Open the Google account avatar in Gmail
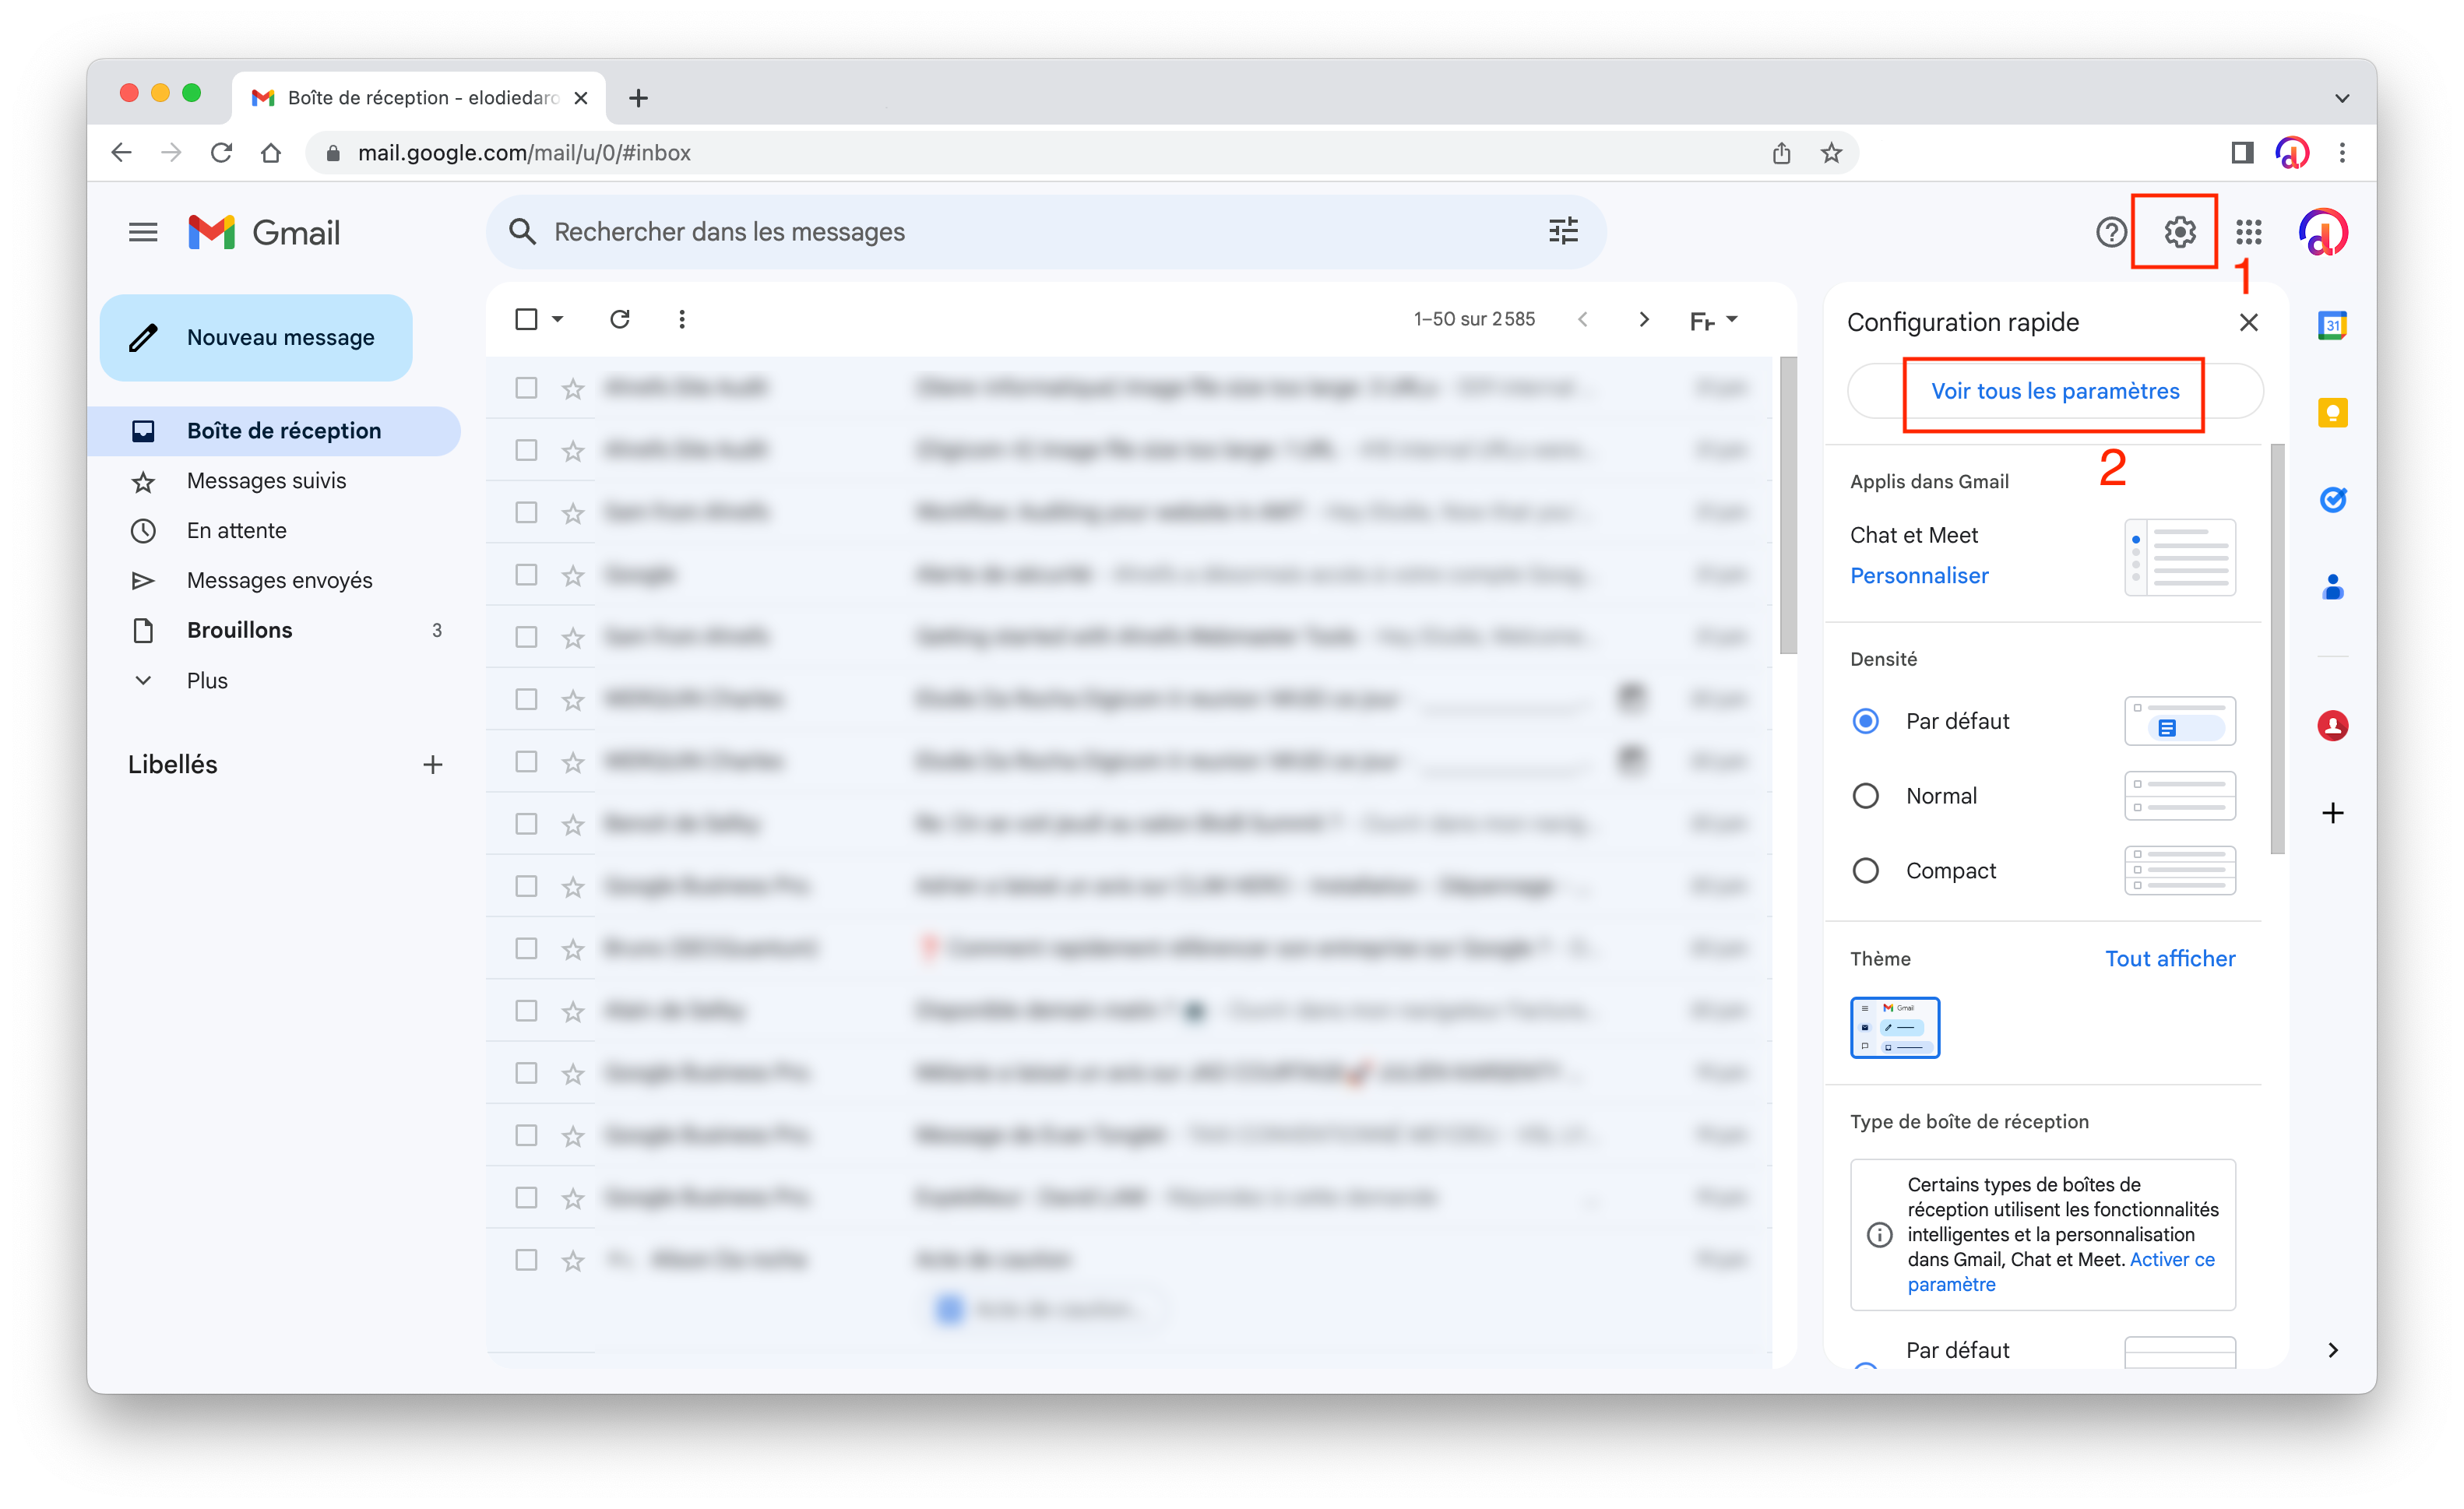Screen dimensions: 2464x1509 tap(2322, 232)
